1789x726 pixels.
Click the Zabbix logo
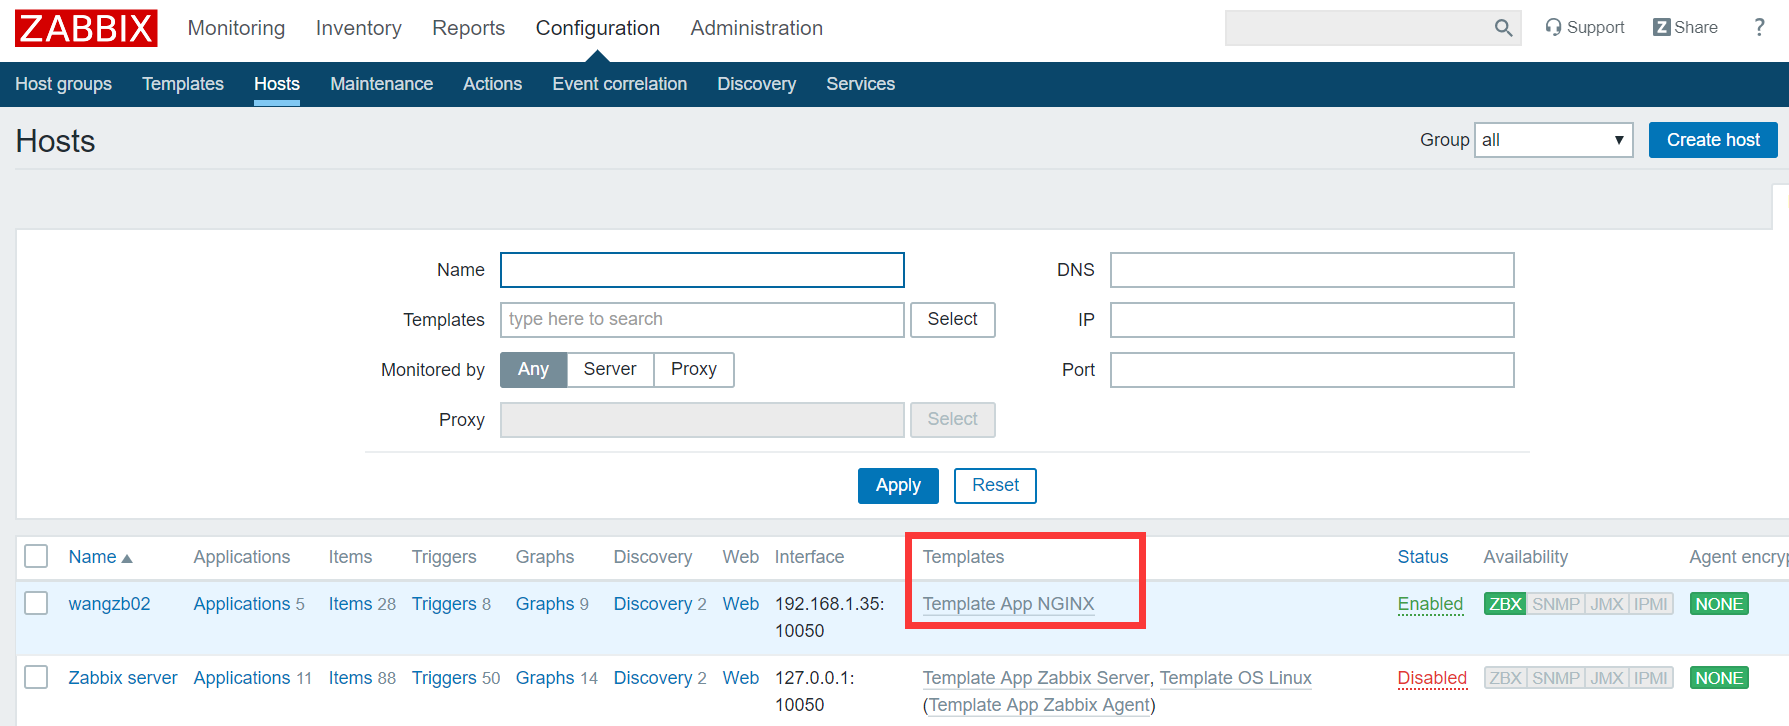(86, 28)
